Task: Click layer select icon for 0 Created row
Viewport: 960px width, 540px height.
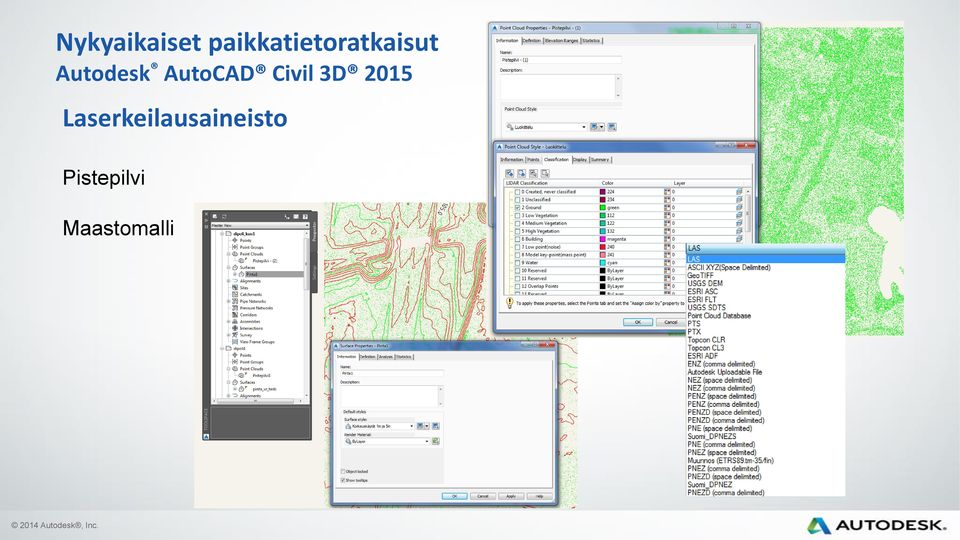Action: point(739,192)
